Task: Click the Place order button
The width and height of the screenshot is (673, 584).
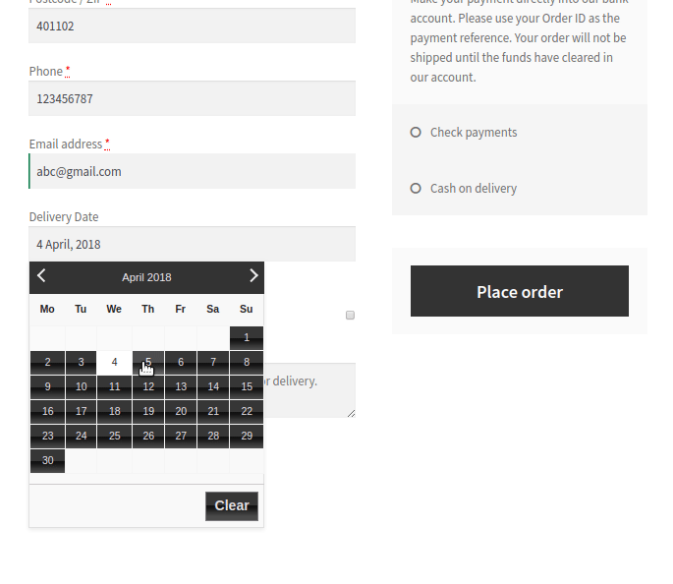Action: (519, 291)
